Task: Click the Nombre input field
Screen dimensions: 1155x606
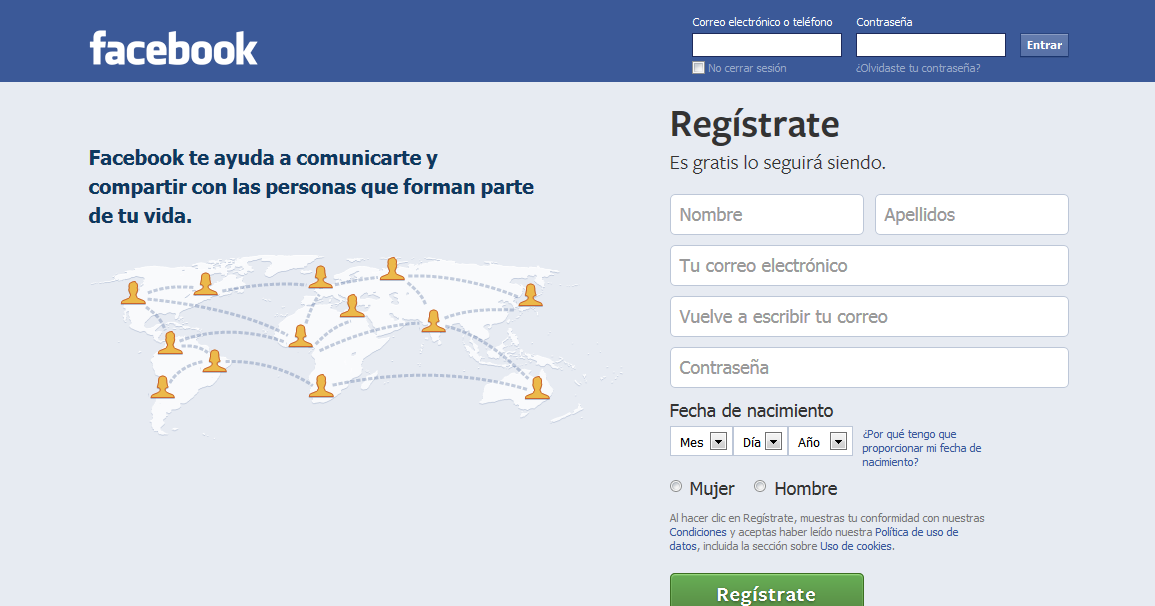Action: [766, 214]
